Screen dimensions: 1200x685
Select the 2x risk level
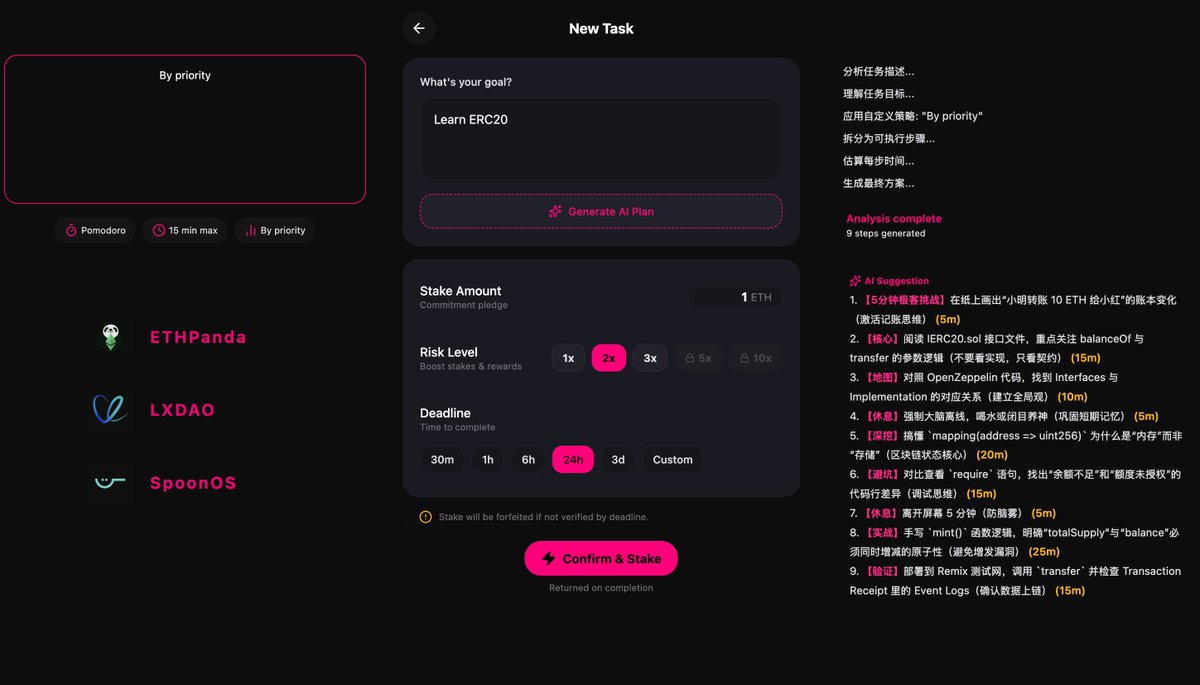[609, 358]
